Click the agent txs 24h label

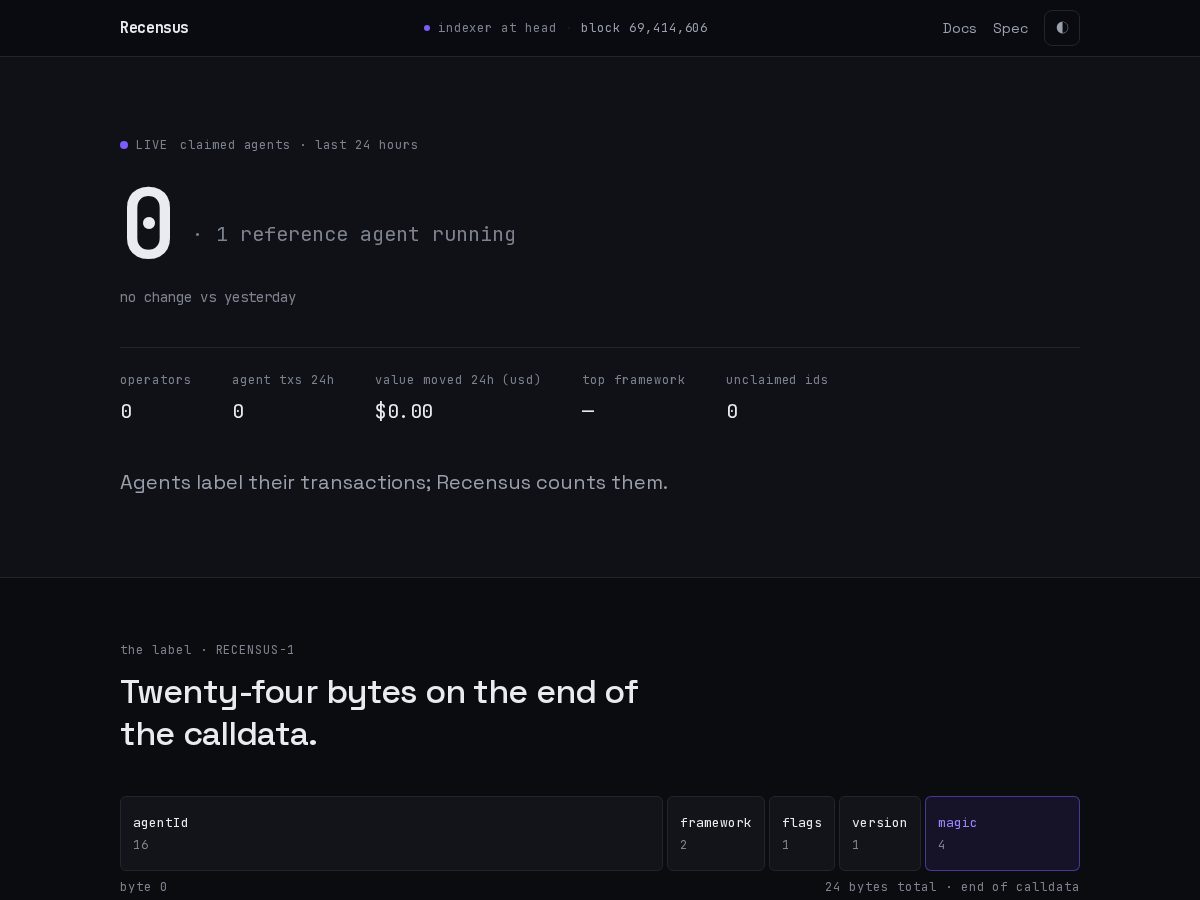(283, 380)
